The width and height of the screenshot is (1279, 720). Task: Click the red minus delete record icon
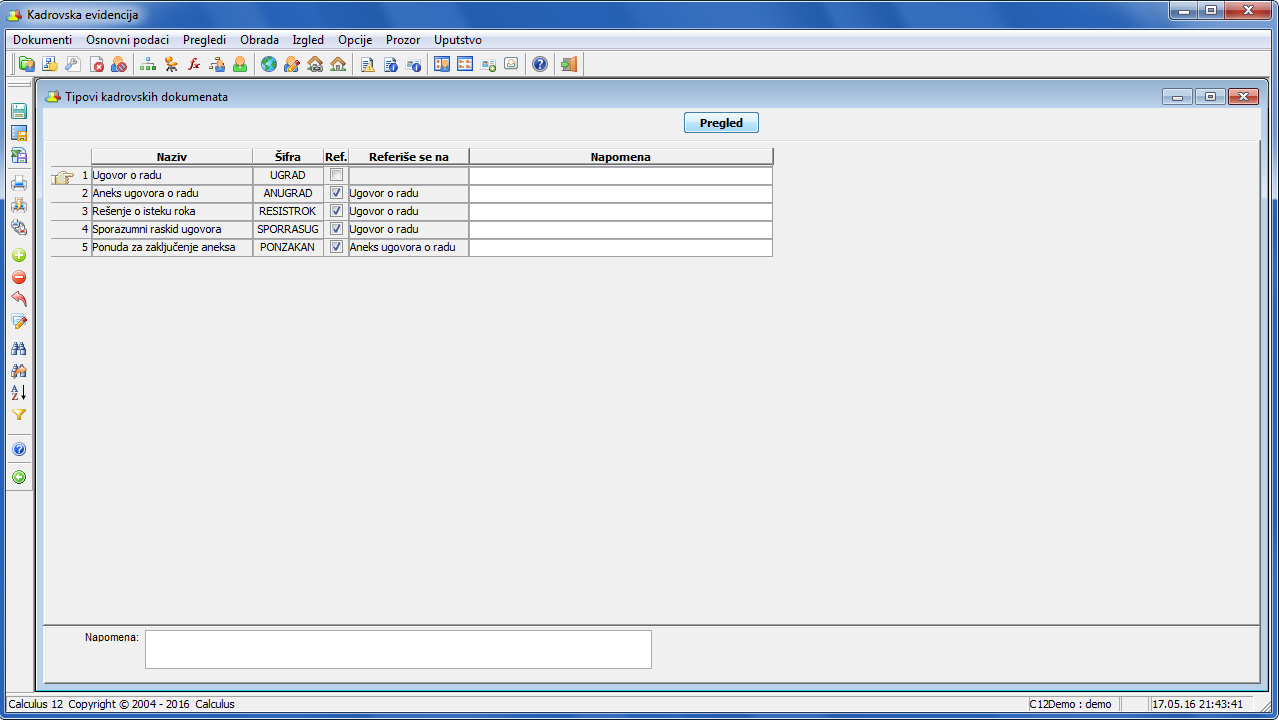coord(18,278)
